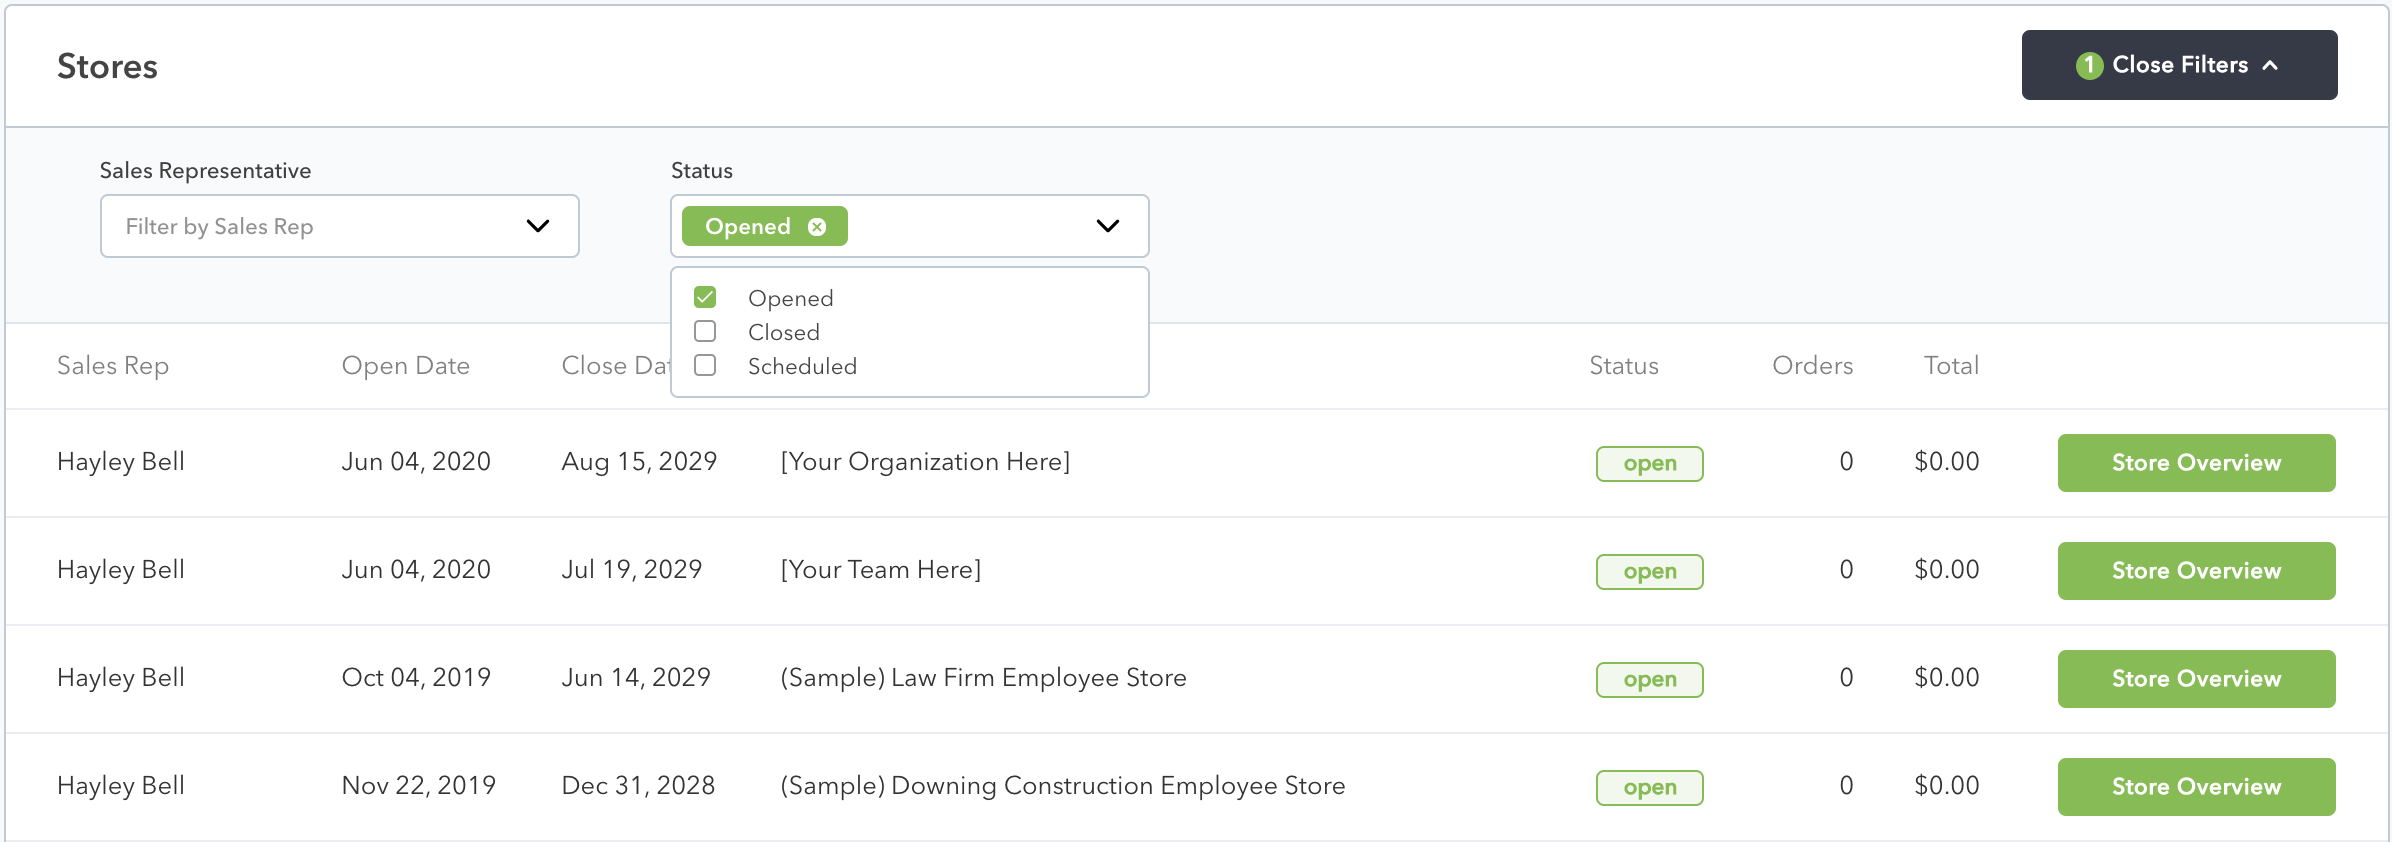Viewport: 2392px width, 842px height.
Task: Select the Scheduled option in status list
Action: point(802,366)
